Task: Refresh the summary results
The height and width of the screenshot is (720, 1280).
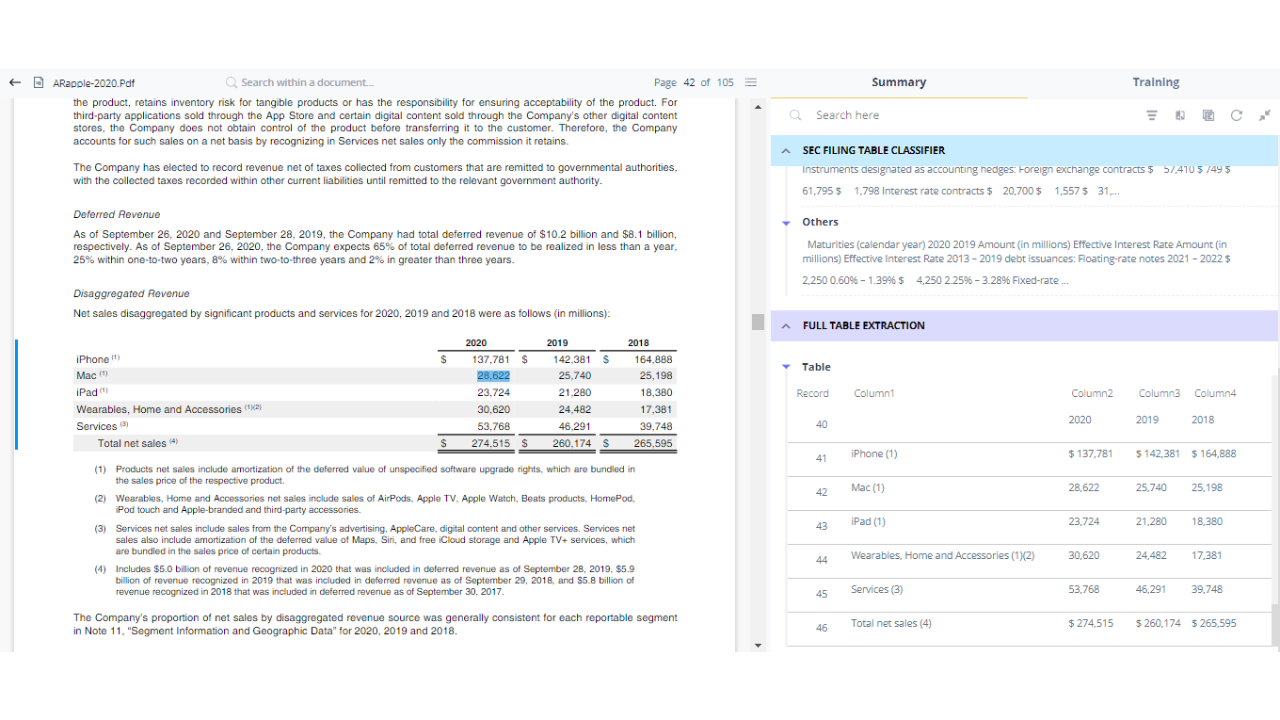Action: click(1237, 115)
